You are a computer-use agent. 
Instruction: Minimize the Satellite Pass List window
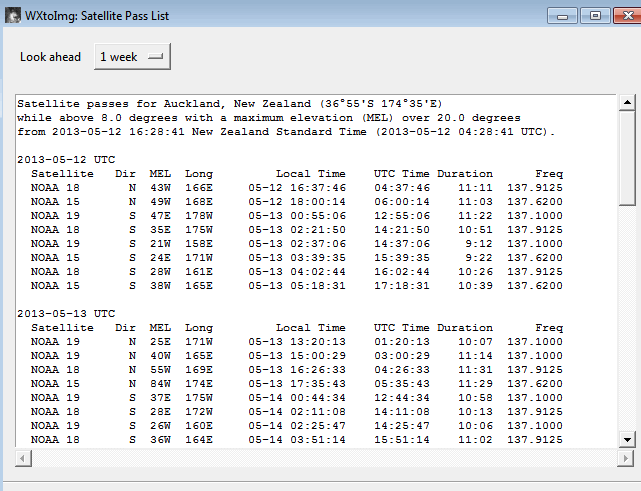click(x=563, y=16)
